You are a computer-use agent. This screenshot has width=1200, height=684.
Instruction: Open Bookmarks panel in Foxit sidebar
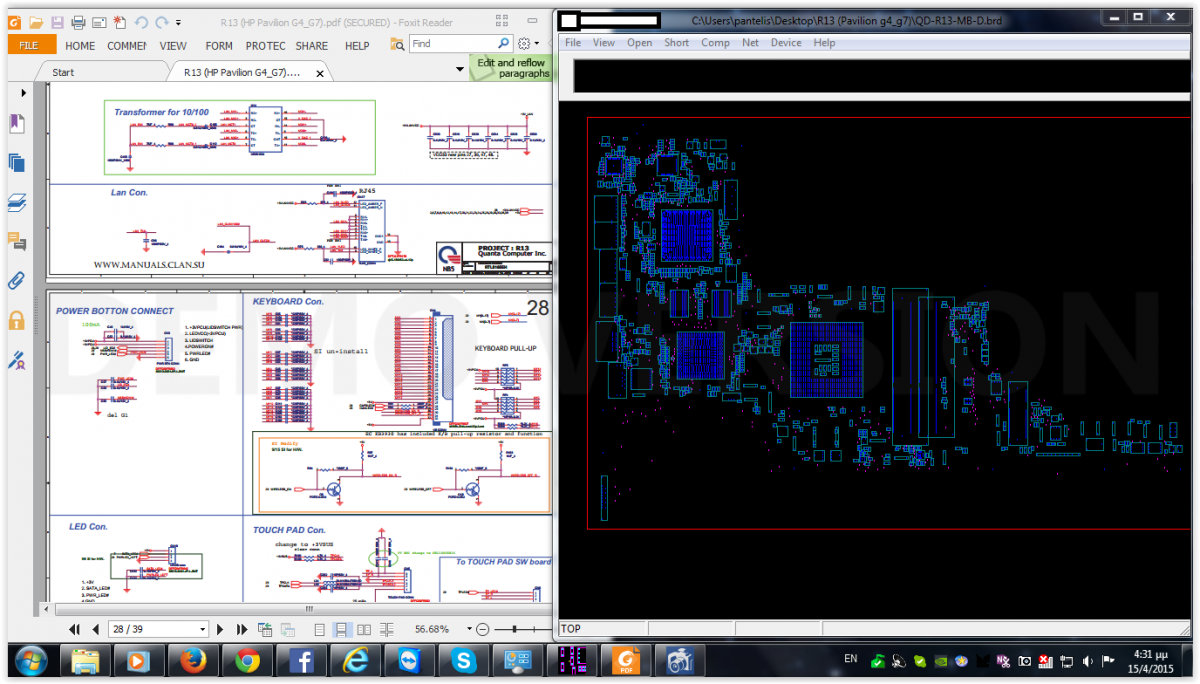17,123
